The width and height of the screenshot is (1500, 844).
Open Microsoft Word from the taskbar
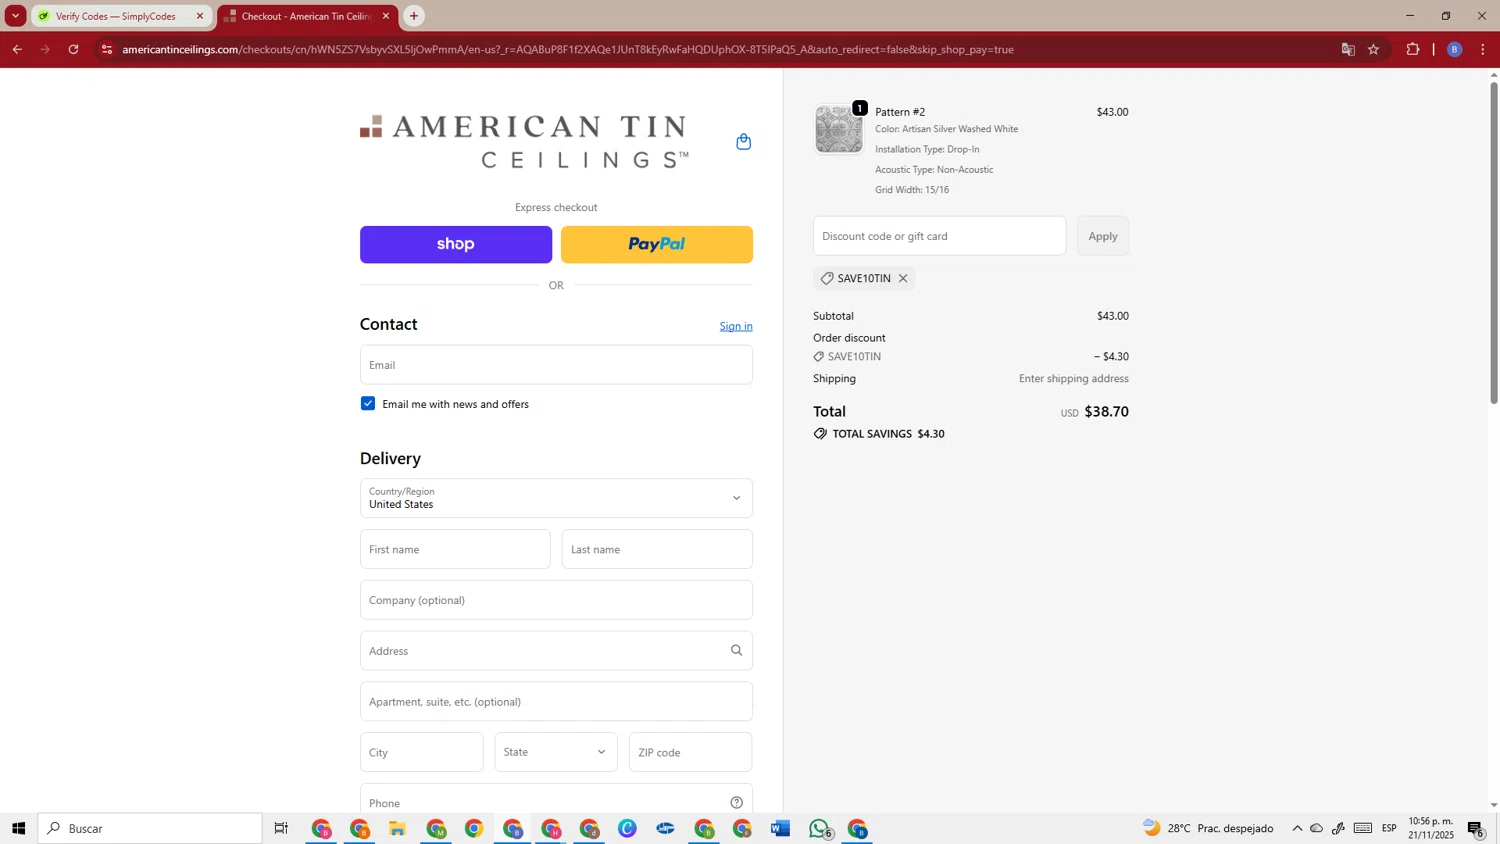tap(781, 829)
